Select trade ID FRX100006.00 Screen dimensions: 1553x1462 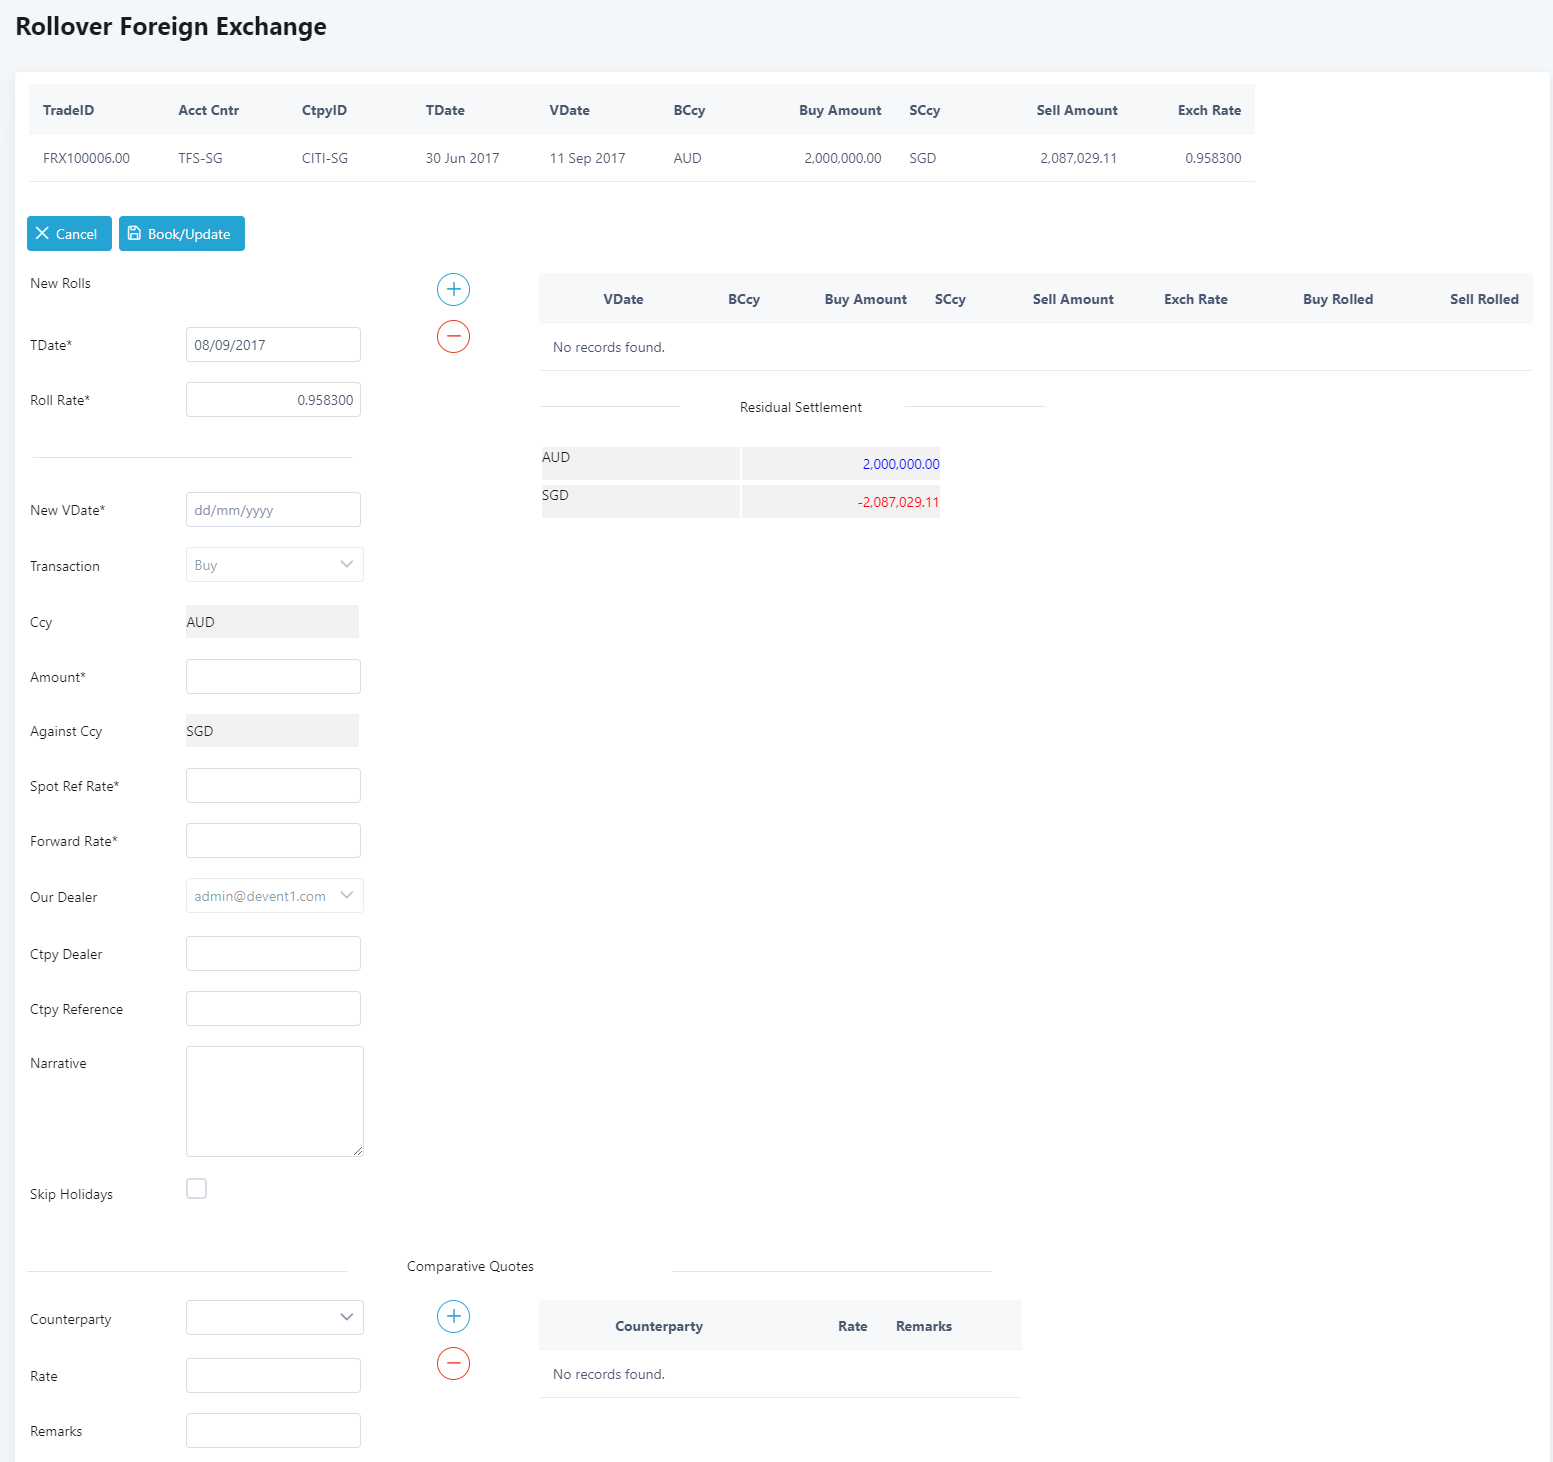86,158
